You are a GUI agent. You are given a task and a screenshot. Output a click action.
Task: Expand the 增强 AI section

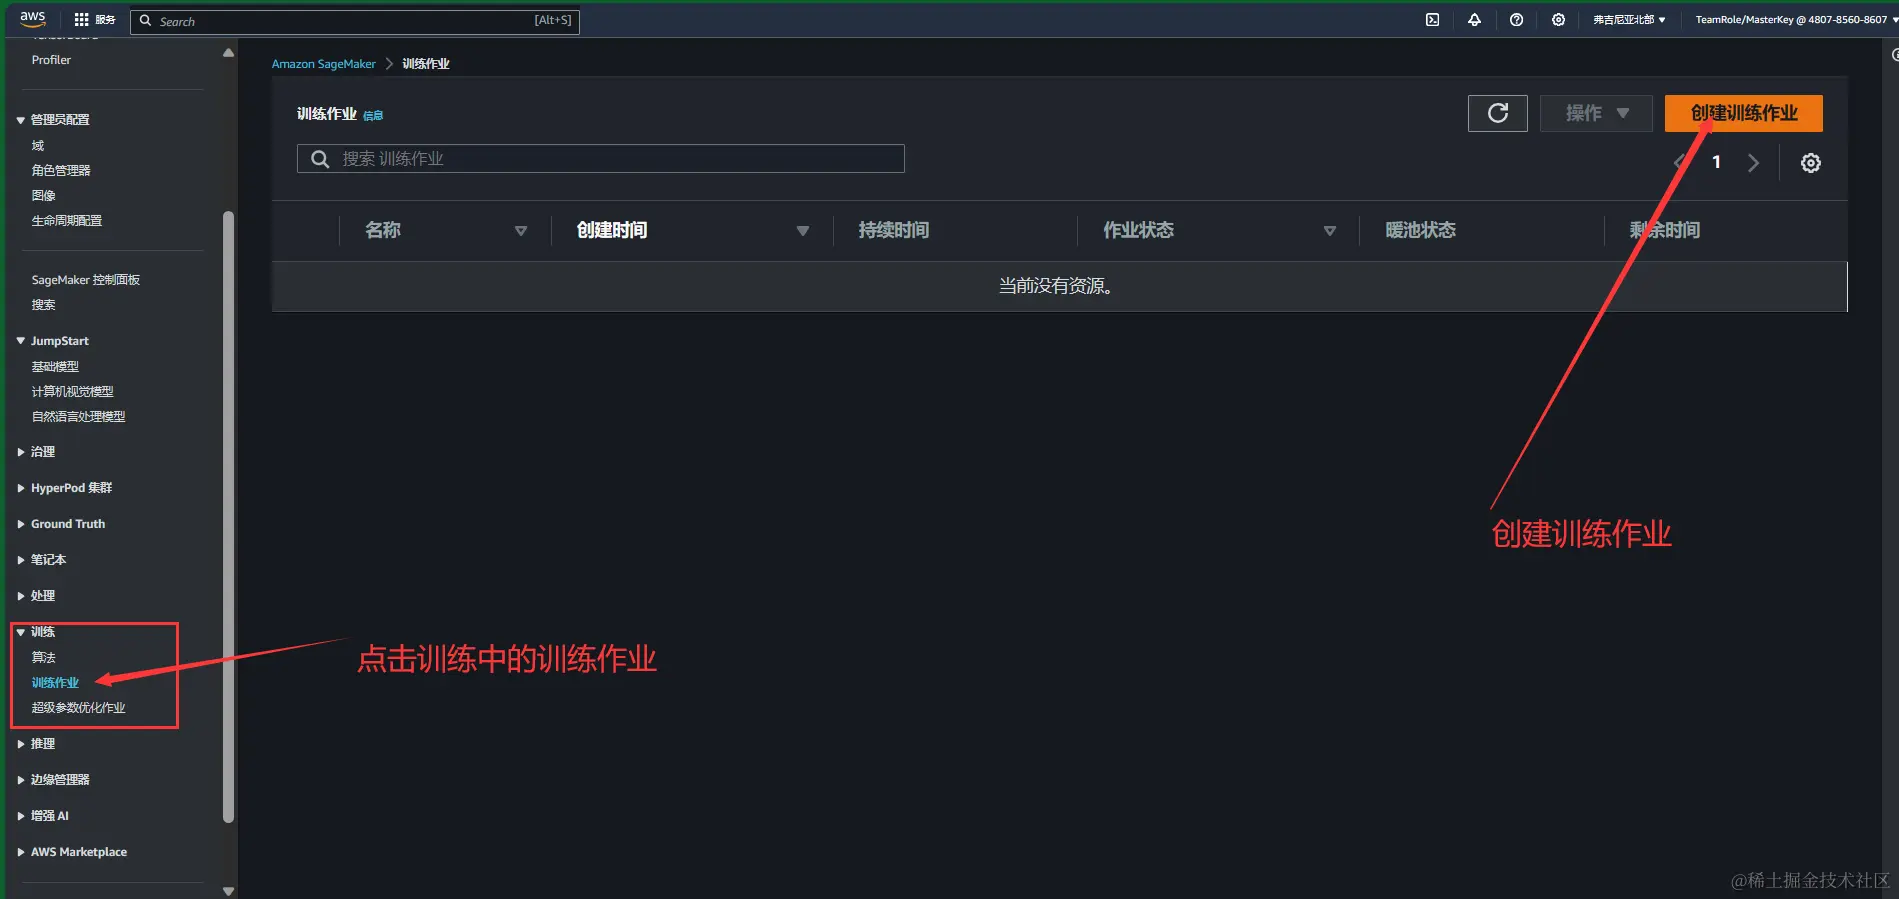[20, 816]
